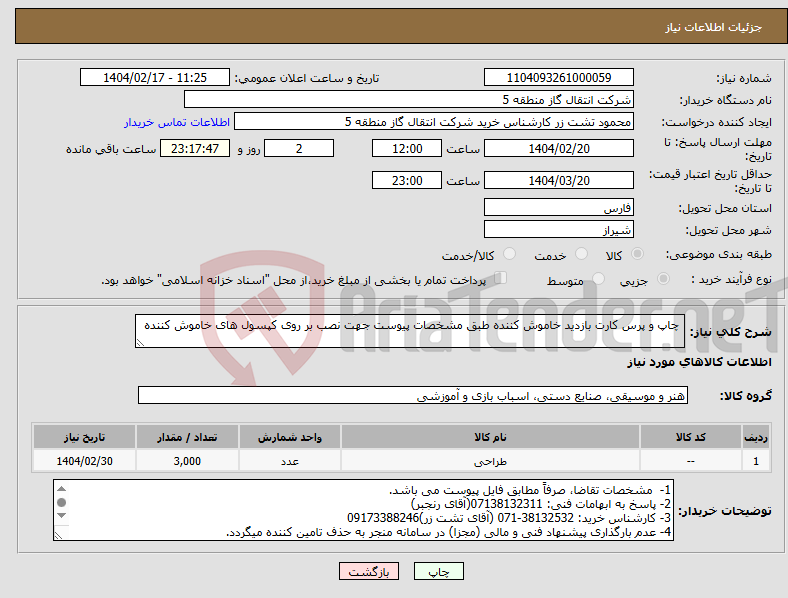
Task: Click delivery province field فارس
Action: [x=558, y=207]
